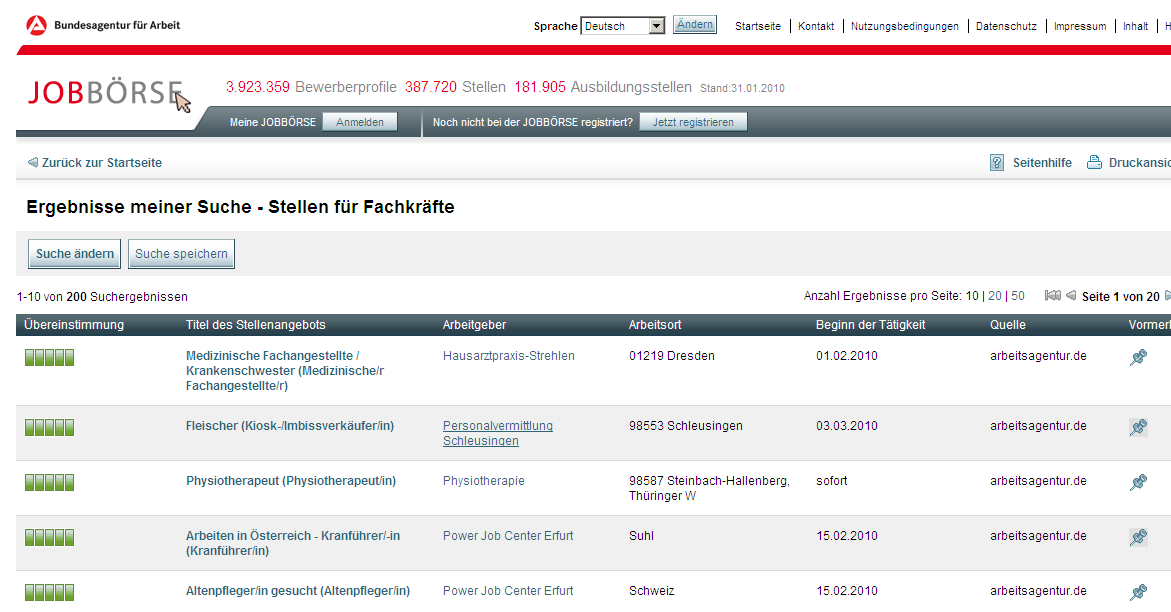
Task: Open the Seitenhilfe page help icon
Action: pyautogui.click(x=997, y=162)
